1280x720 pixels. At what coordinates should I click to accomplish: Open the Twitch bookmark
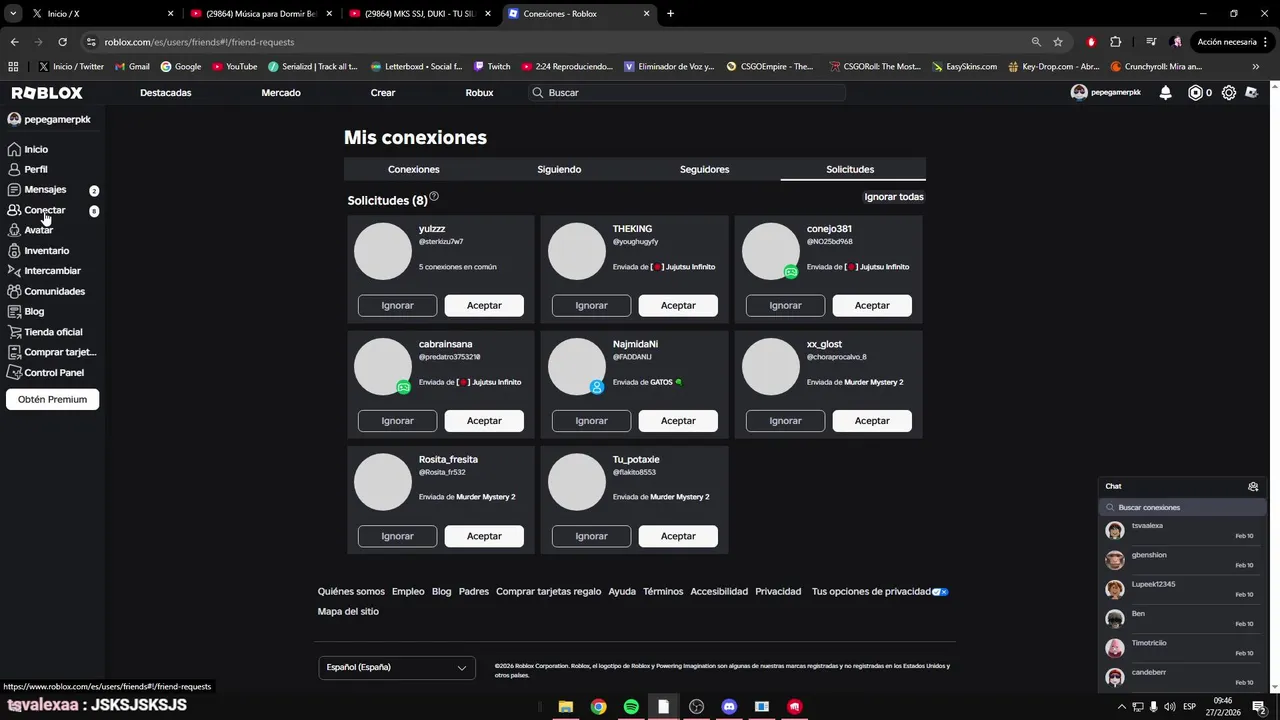tap(492, 66)
